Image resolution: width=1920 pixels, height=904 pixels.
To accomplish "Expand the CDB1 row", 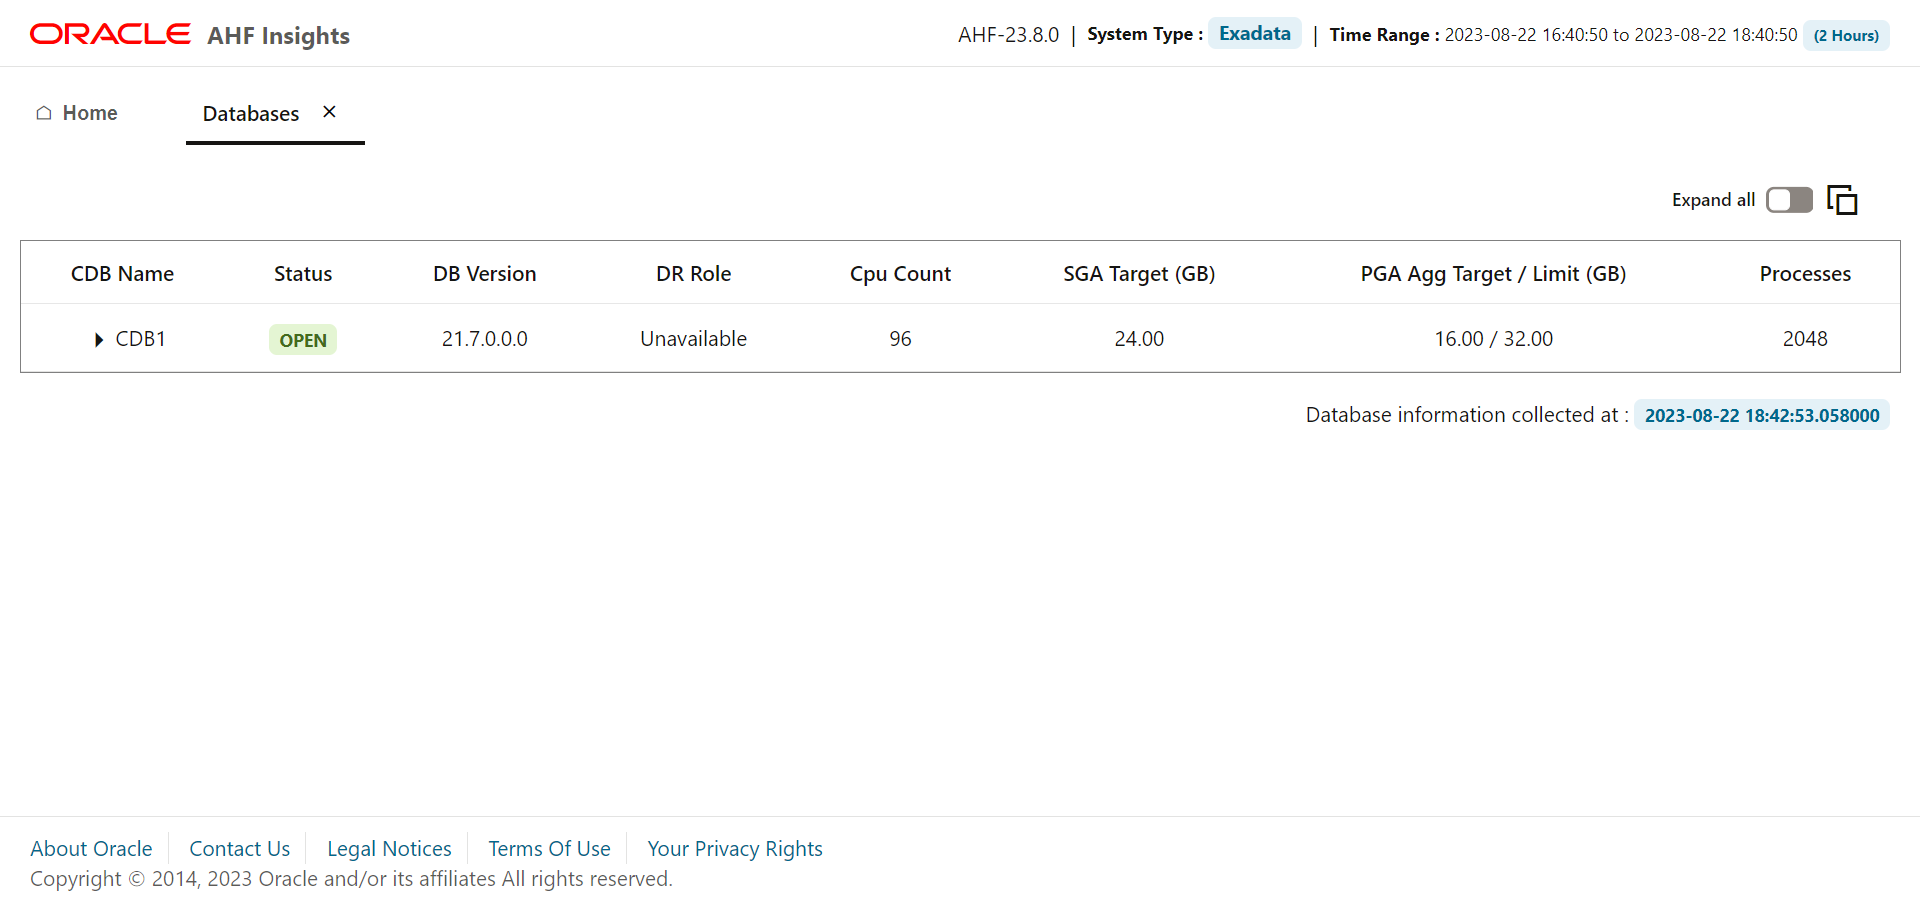I will coord(99,340).
